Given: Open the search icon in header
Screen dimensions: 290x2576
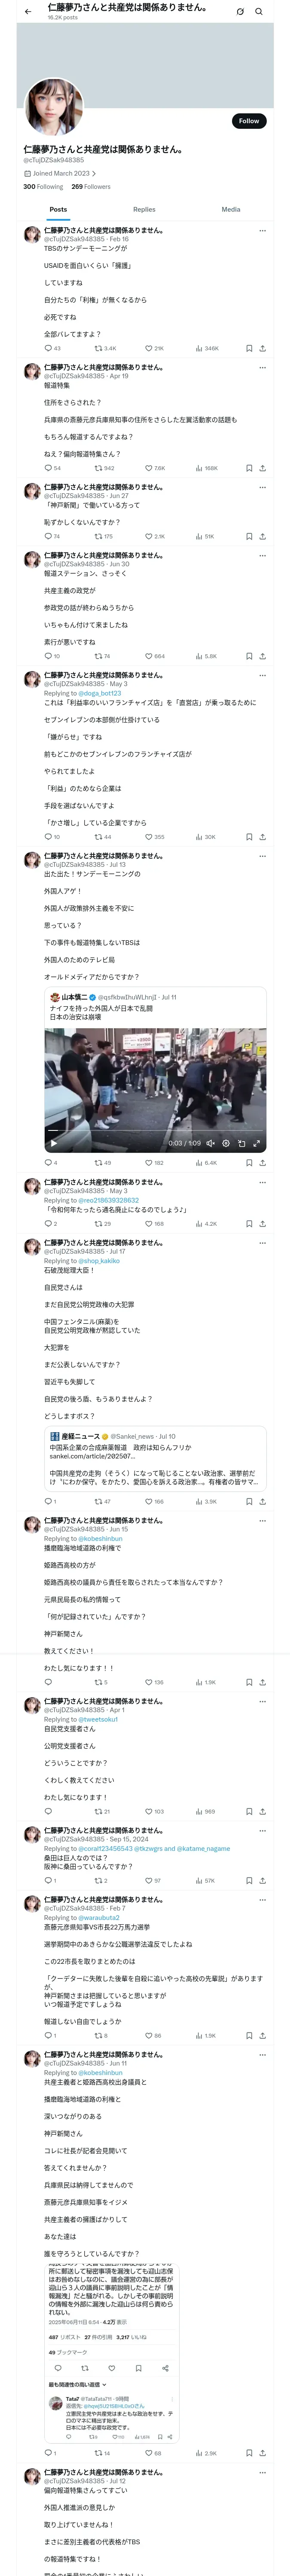Looking at the screenshot, I should (x=259, y=12).
